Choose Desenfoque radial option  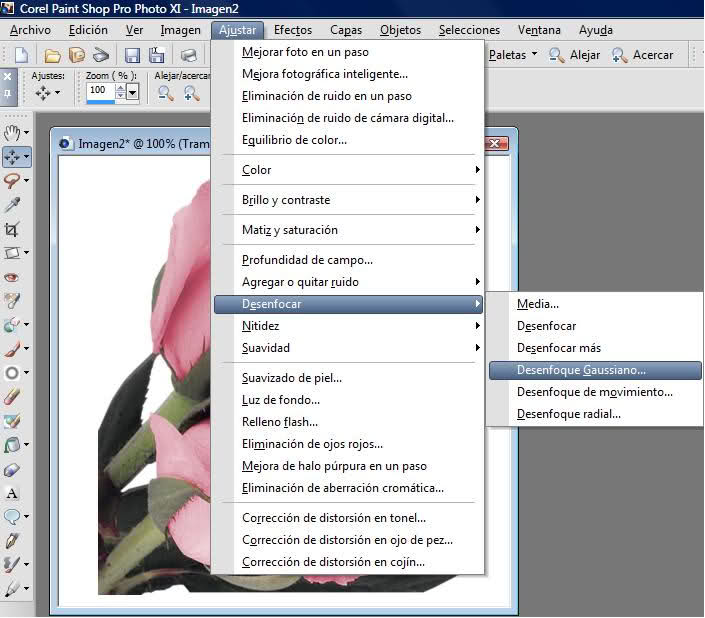tap(595, 414)
